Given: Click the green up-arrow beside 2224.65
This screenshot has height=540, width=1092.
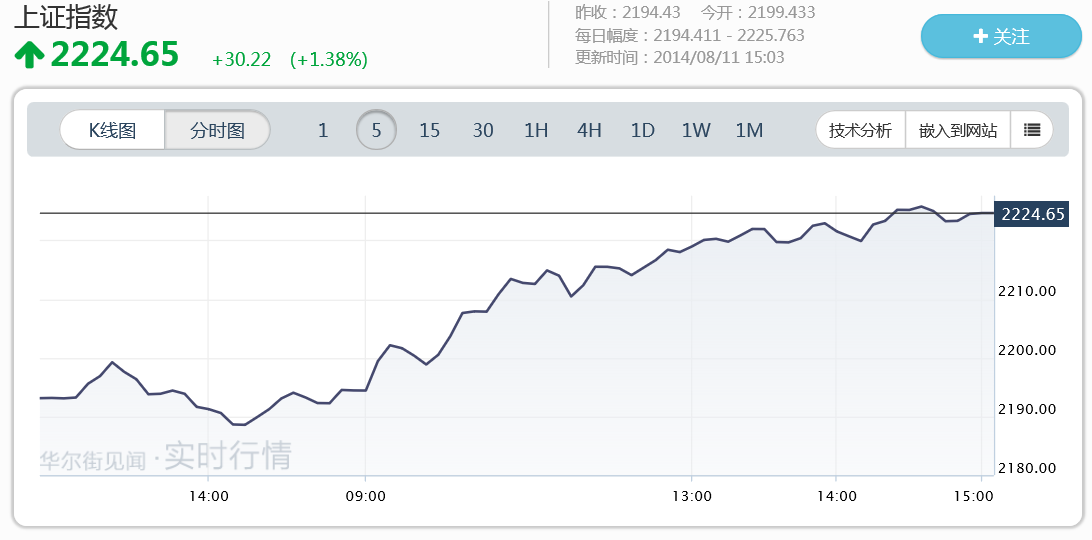Looking at the screenshot, I should coord(29,55).
